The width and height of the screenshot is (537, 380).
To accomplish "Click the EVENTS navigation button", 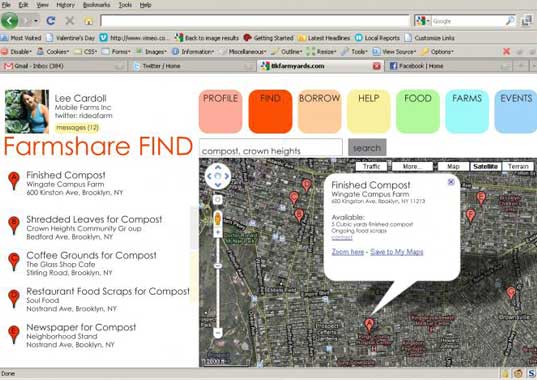I will (516, 111).
